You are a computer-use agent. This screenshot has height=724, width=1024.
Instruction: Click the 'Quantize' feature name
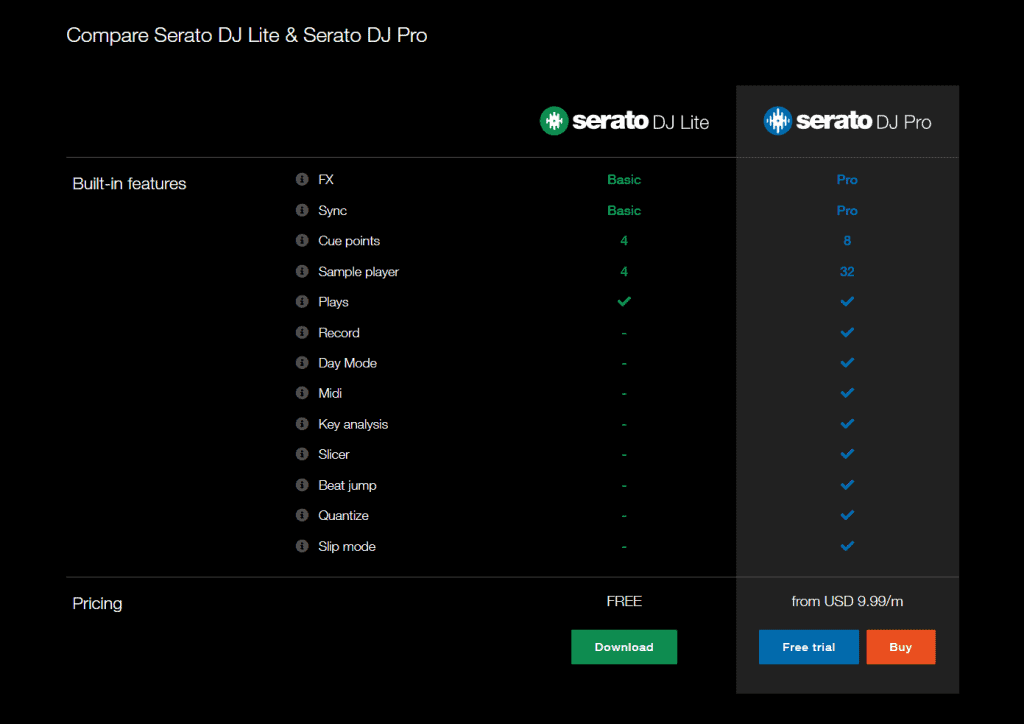pyautogui.click(x=344, y=516)
